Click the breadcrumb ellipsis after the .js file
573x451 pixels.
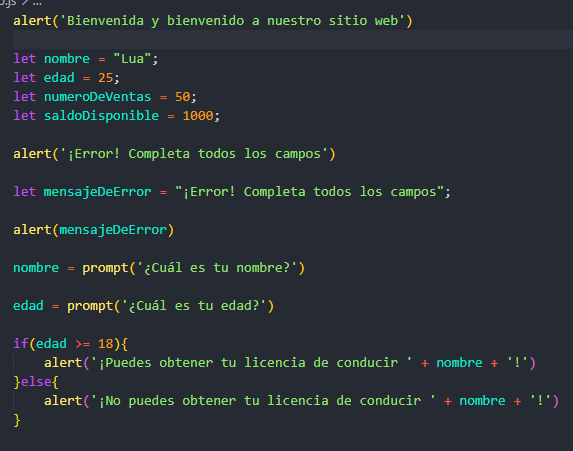(37, 3)
